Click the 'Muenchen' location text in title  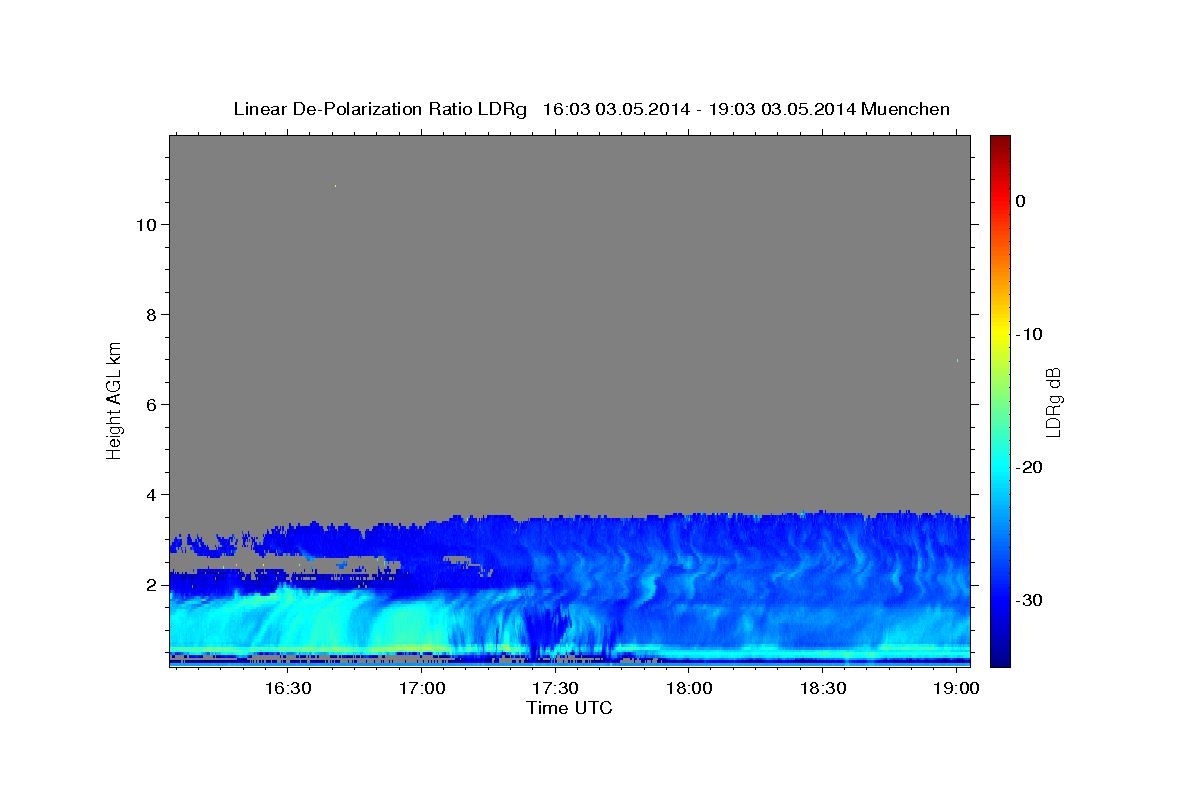coord(906,109)
